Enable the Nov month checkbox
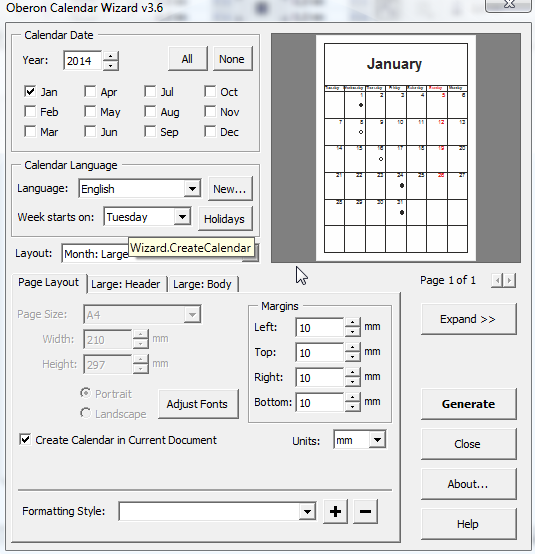 pos(210,112)
